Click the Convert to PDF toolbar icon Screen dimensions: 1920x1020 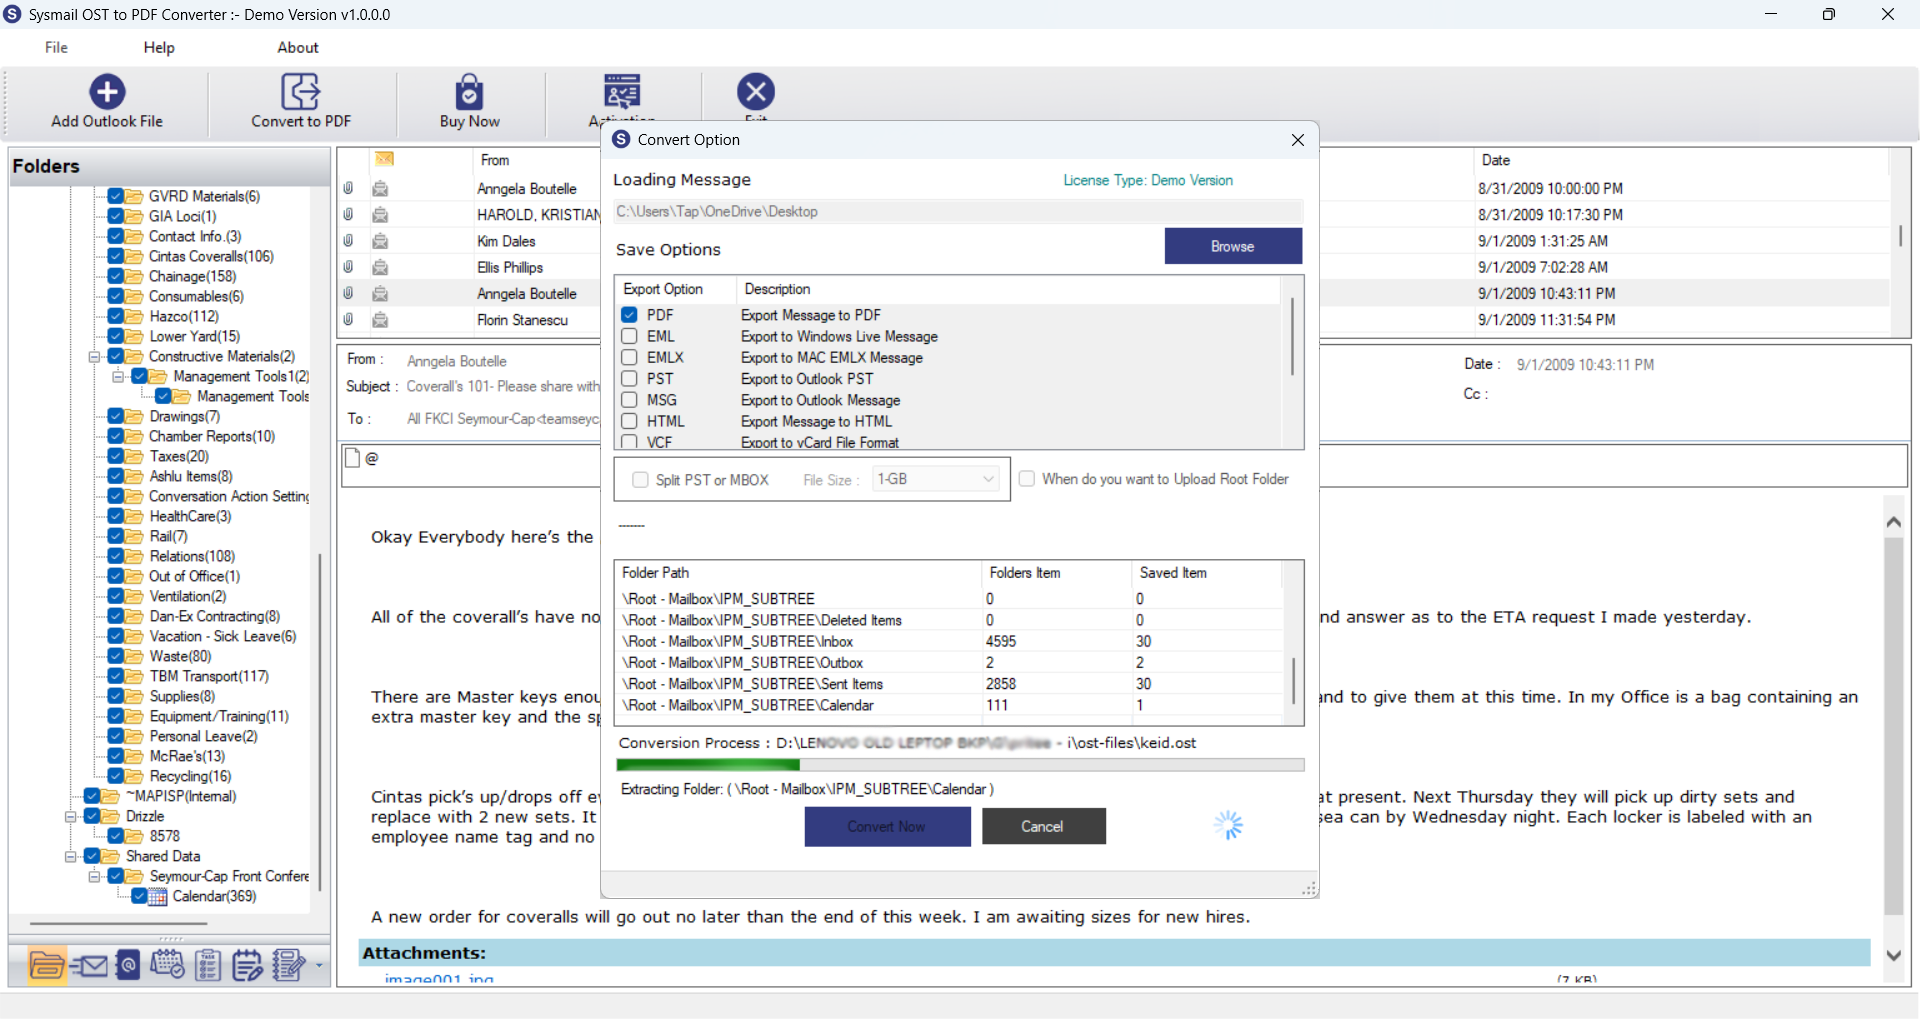pyautogui.click(x=300, y=91)
